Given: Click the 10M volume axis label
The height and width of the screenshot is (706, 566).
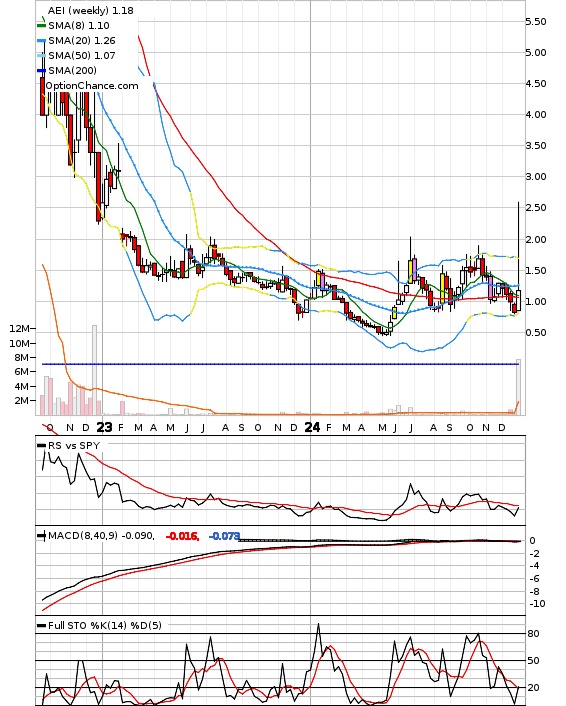Looking at the screenshot, I should pos(19,344).
